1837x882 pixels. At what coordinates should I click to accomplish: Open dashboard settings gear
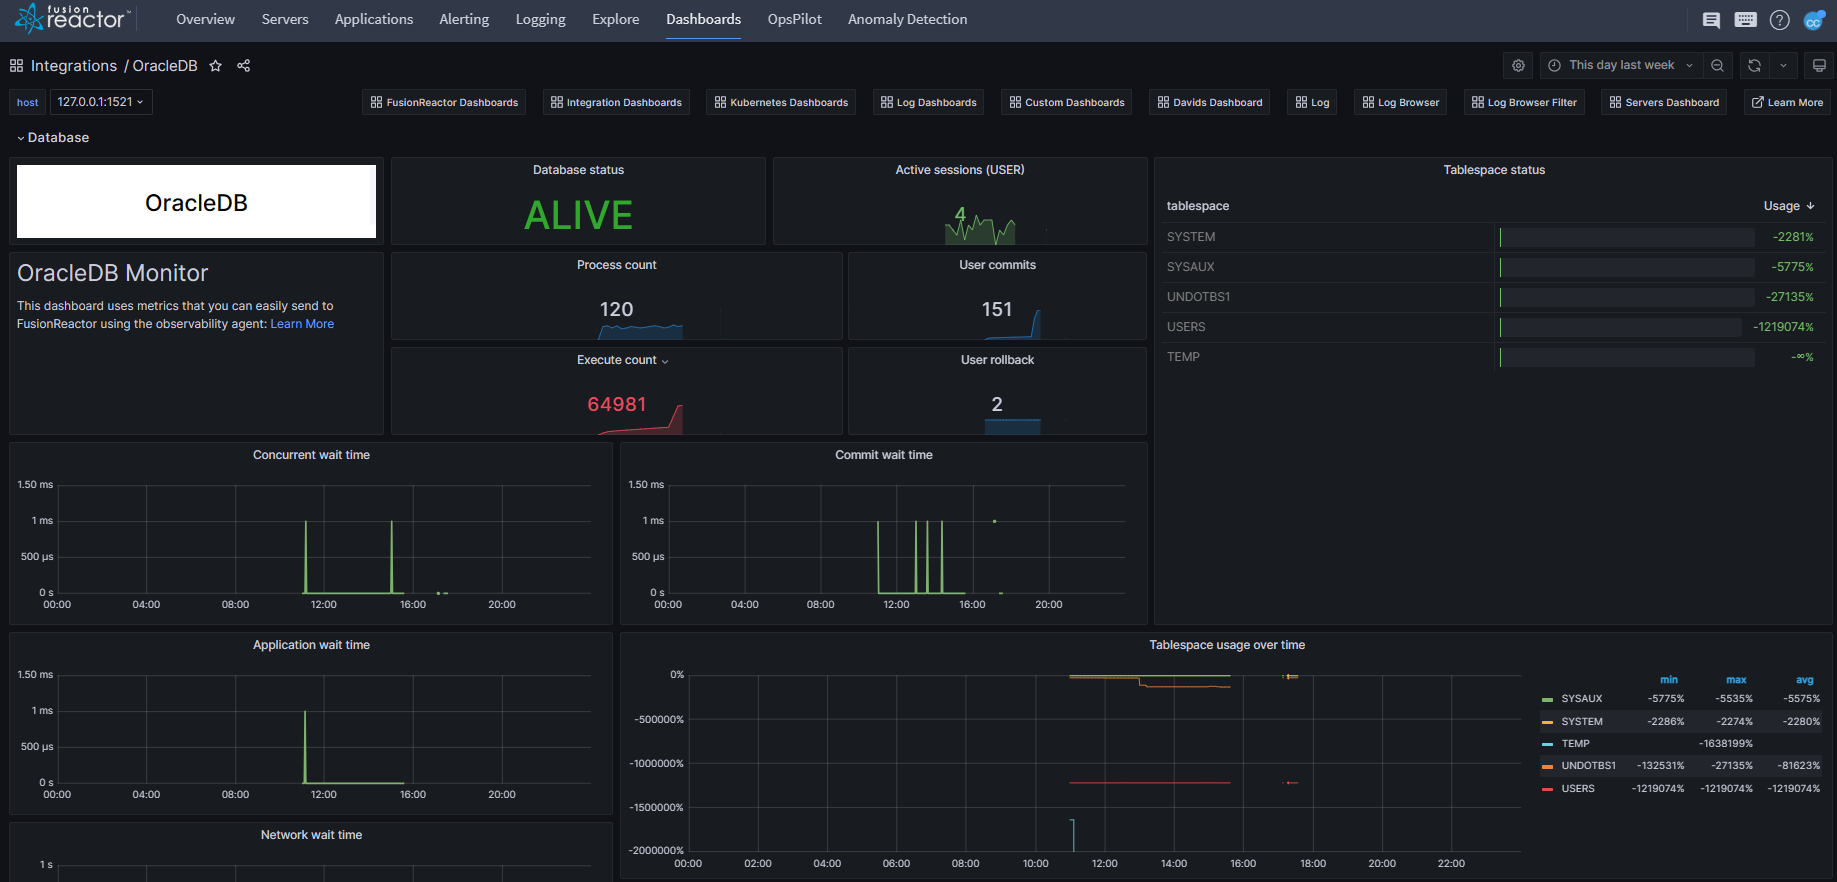click(x=1518, y=66)
